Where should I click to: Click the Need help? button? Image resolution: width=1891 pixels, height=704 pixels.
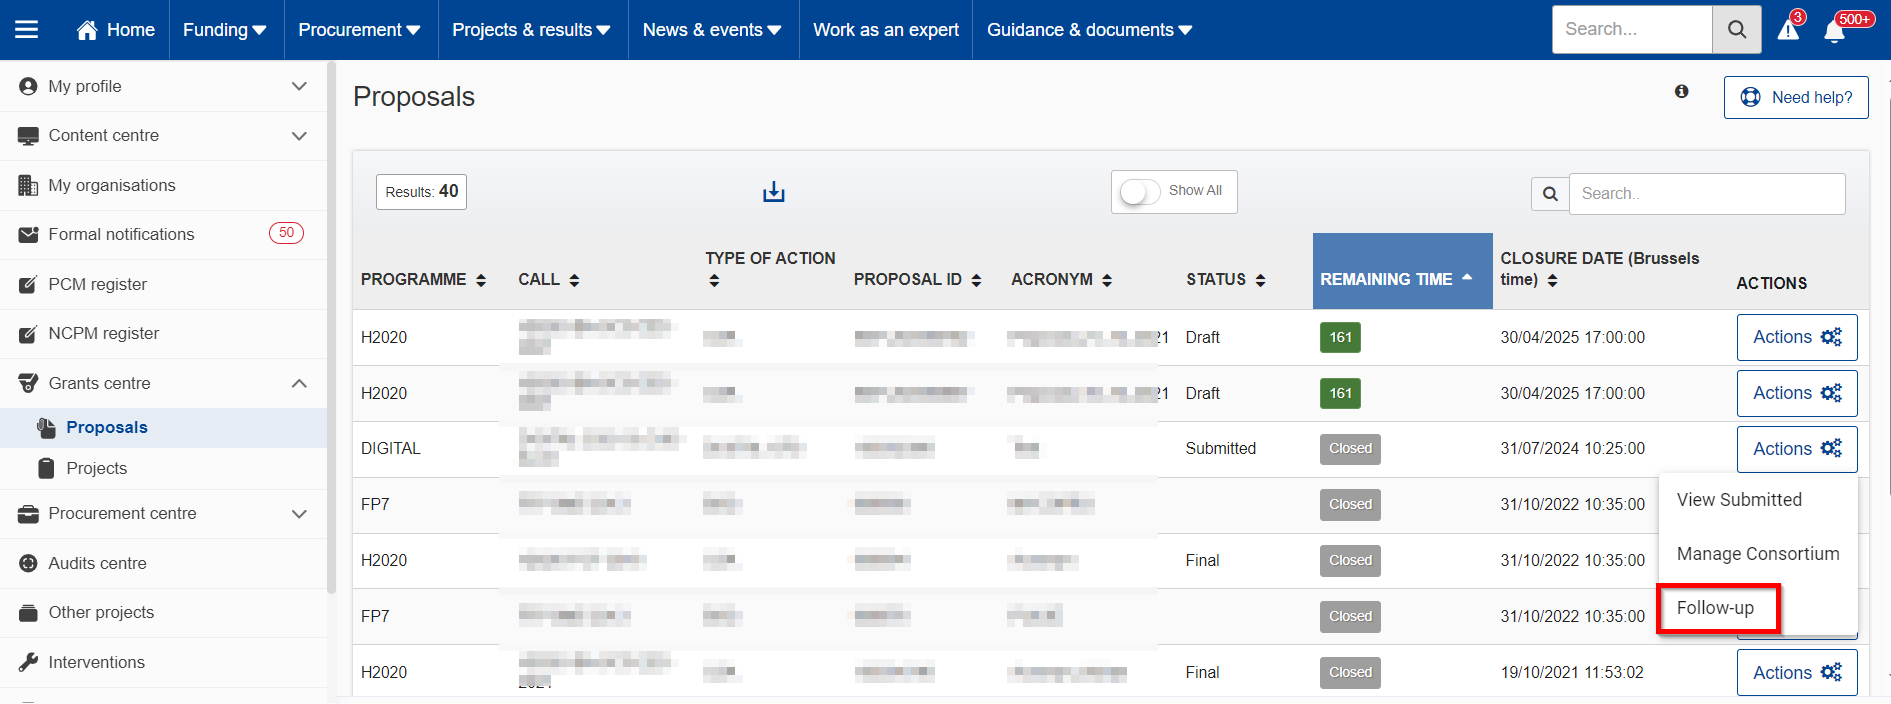click(1796, 97)
